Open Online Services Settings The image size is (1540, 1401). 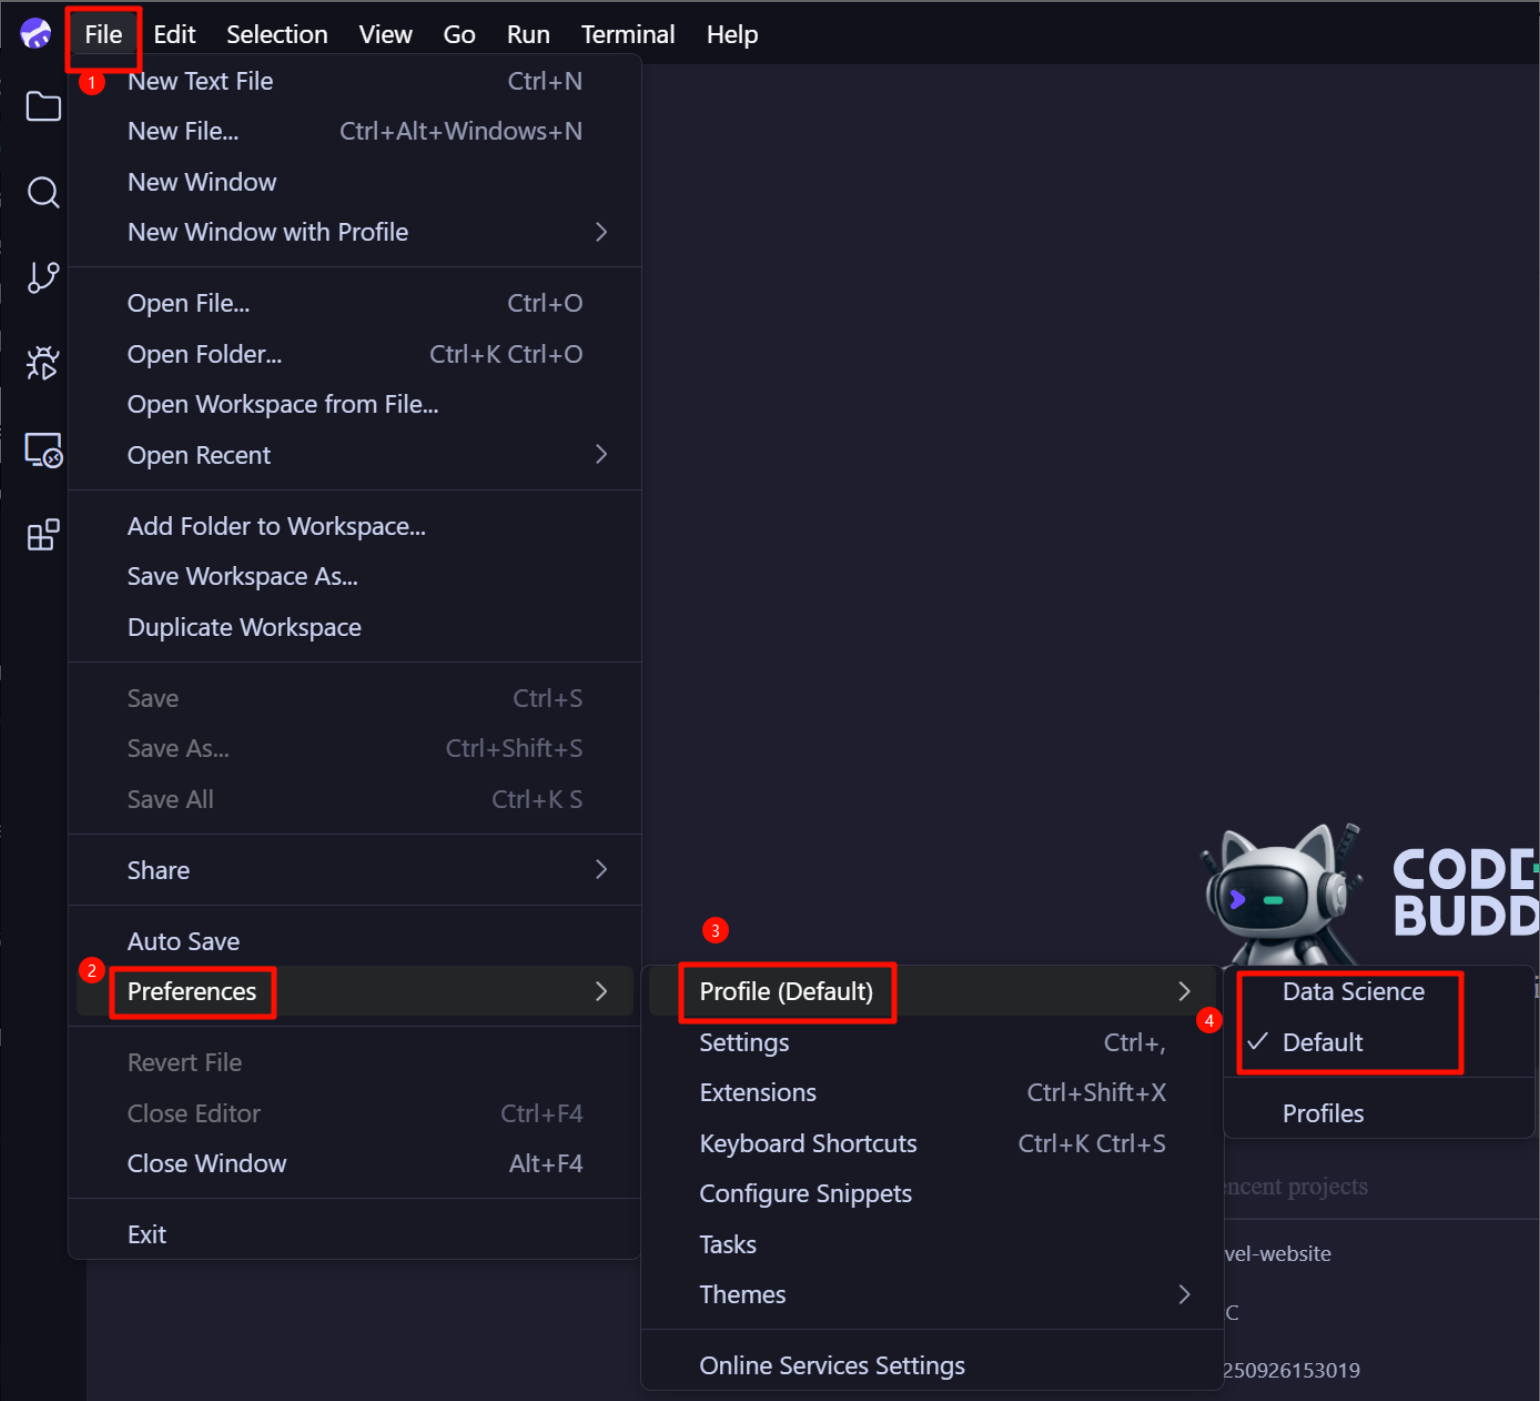click(831, 1364)
